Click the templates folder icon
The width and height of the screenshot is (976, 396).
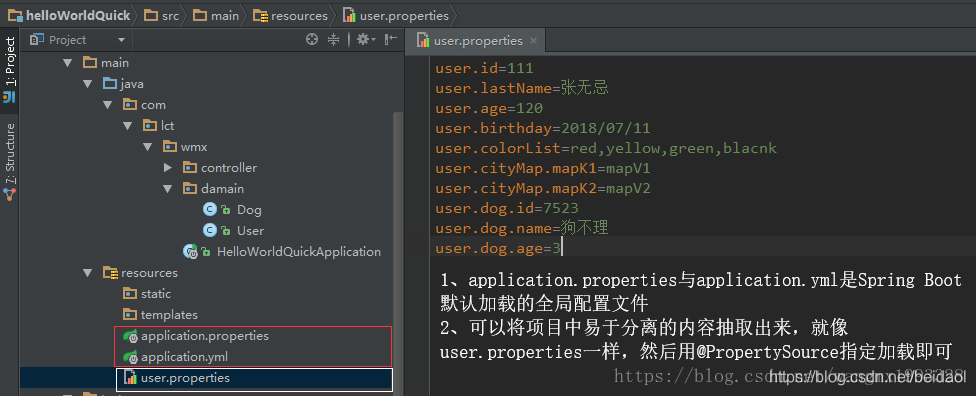tap(130, 315)
